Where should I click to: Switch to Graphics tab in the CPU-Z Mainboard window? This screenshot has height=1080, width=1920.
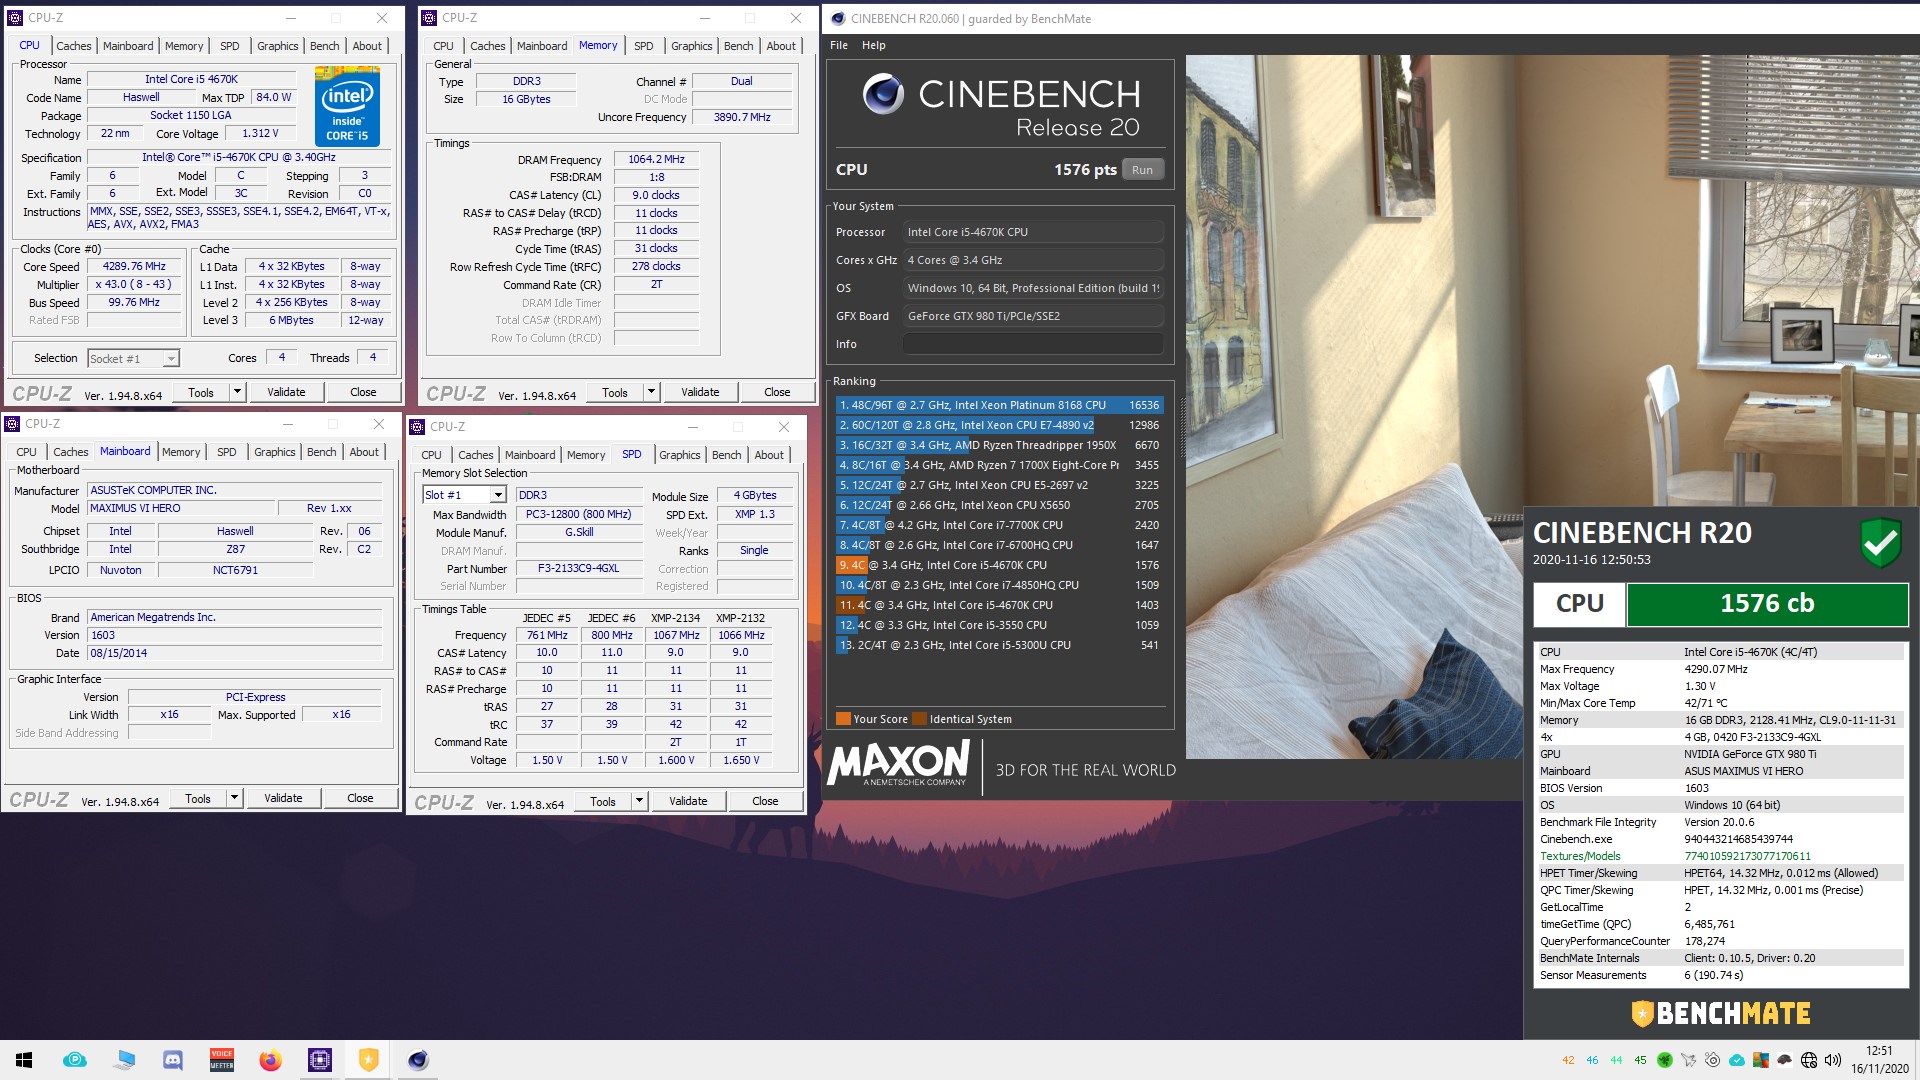(x=275, y=452)
